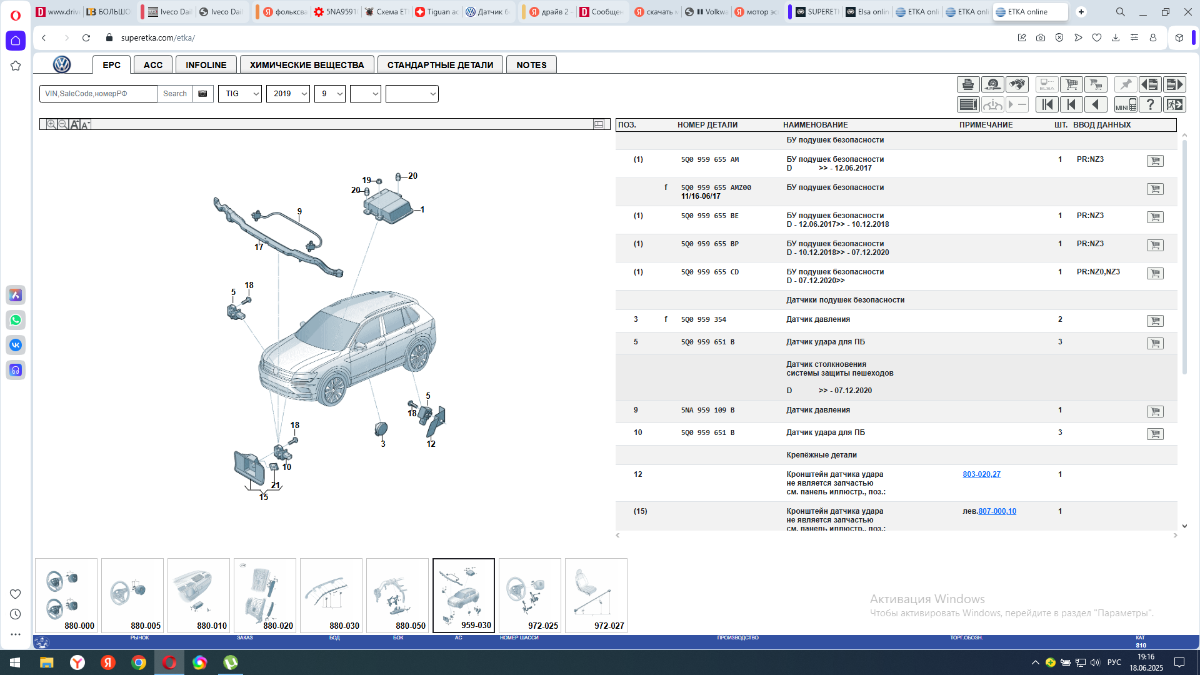1200x675 pixels.
Task: Expand the main group dropdown showing 9
Action: point(329,93)
